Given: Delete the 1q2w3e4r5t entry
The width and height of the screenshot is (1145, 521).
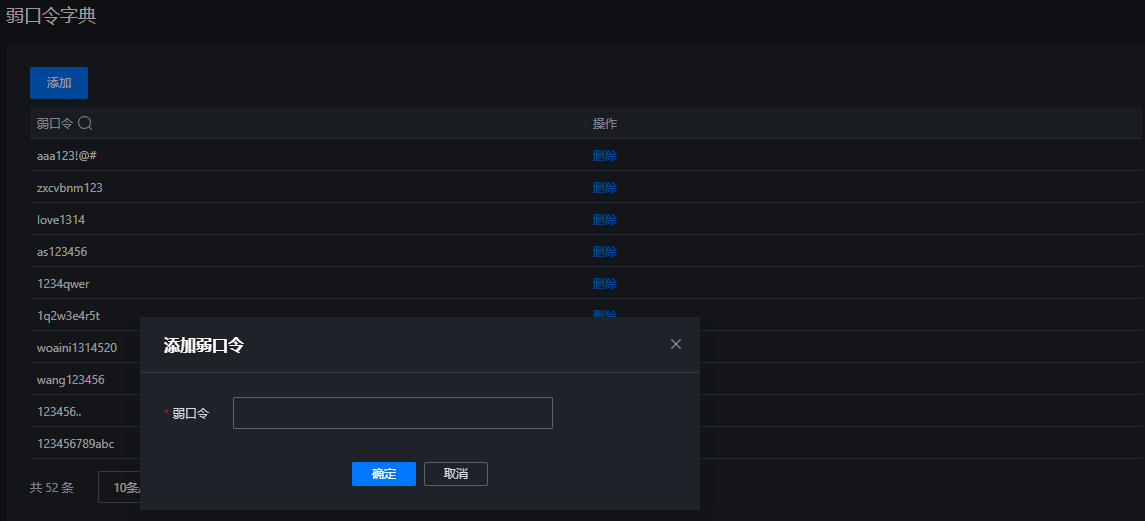Looking at the screenshot, I should (605, 314).
